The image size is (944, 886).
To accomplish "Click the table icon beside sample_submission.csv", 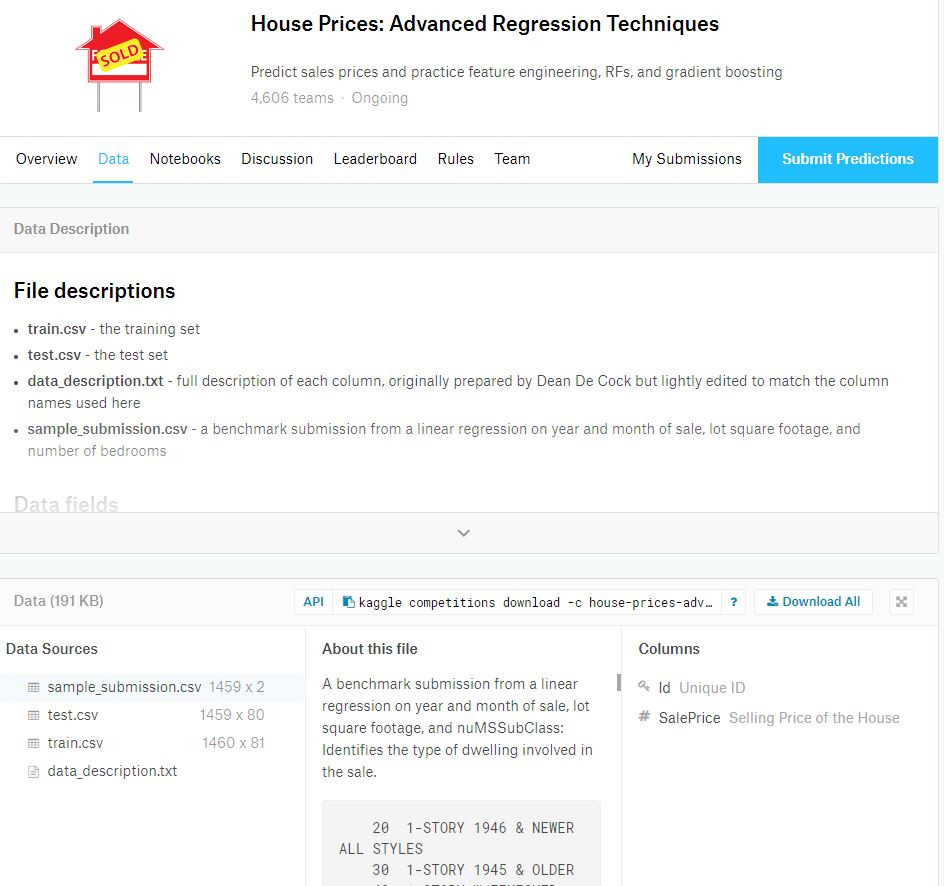I will (x=34, y=687).
